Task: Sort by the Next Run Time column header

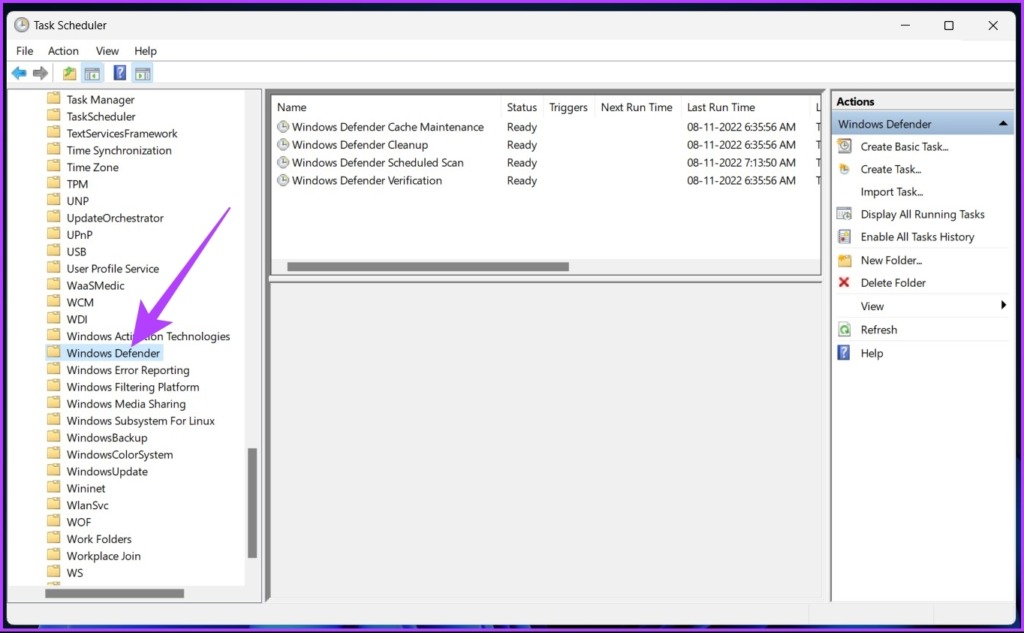Action: (x=637, y=107)
